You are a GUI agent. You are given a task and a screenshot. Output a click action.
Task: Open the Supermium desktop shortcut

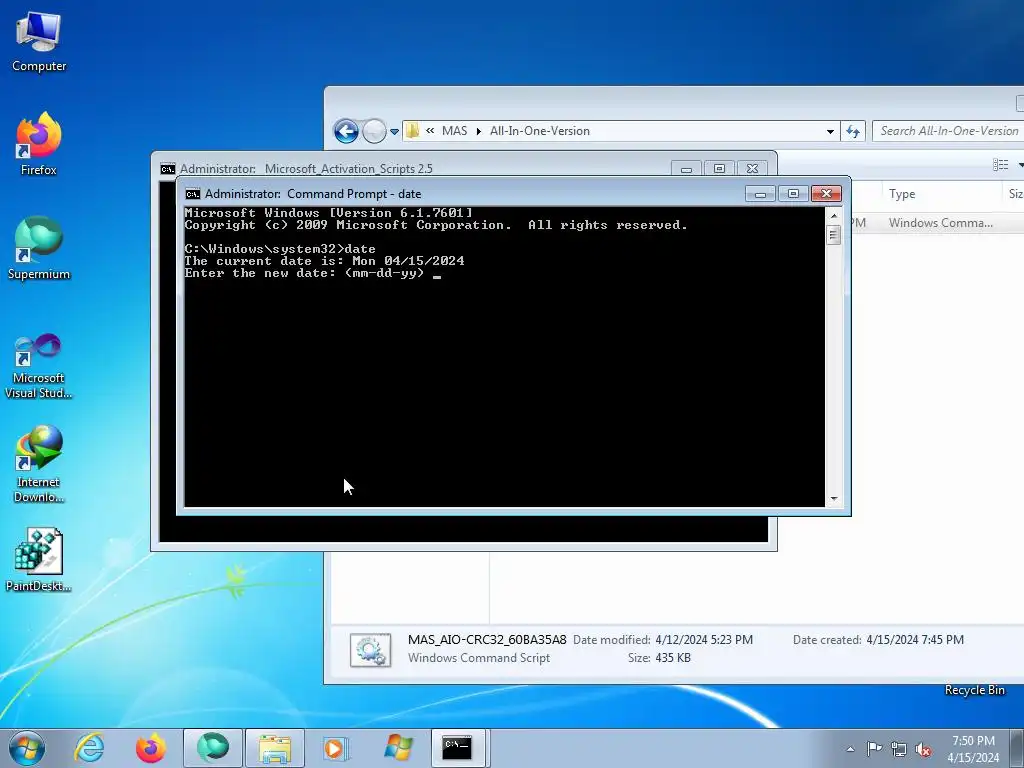[39, 248]
